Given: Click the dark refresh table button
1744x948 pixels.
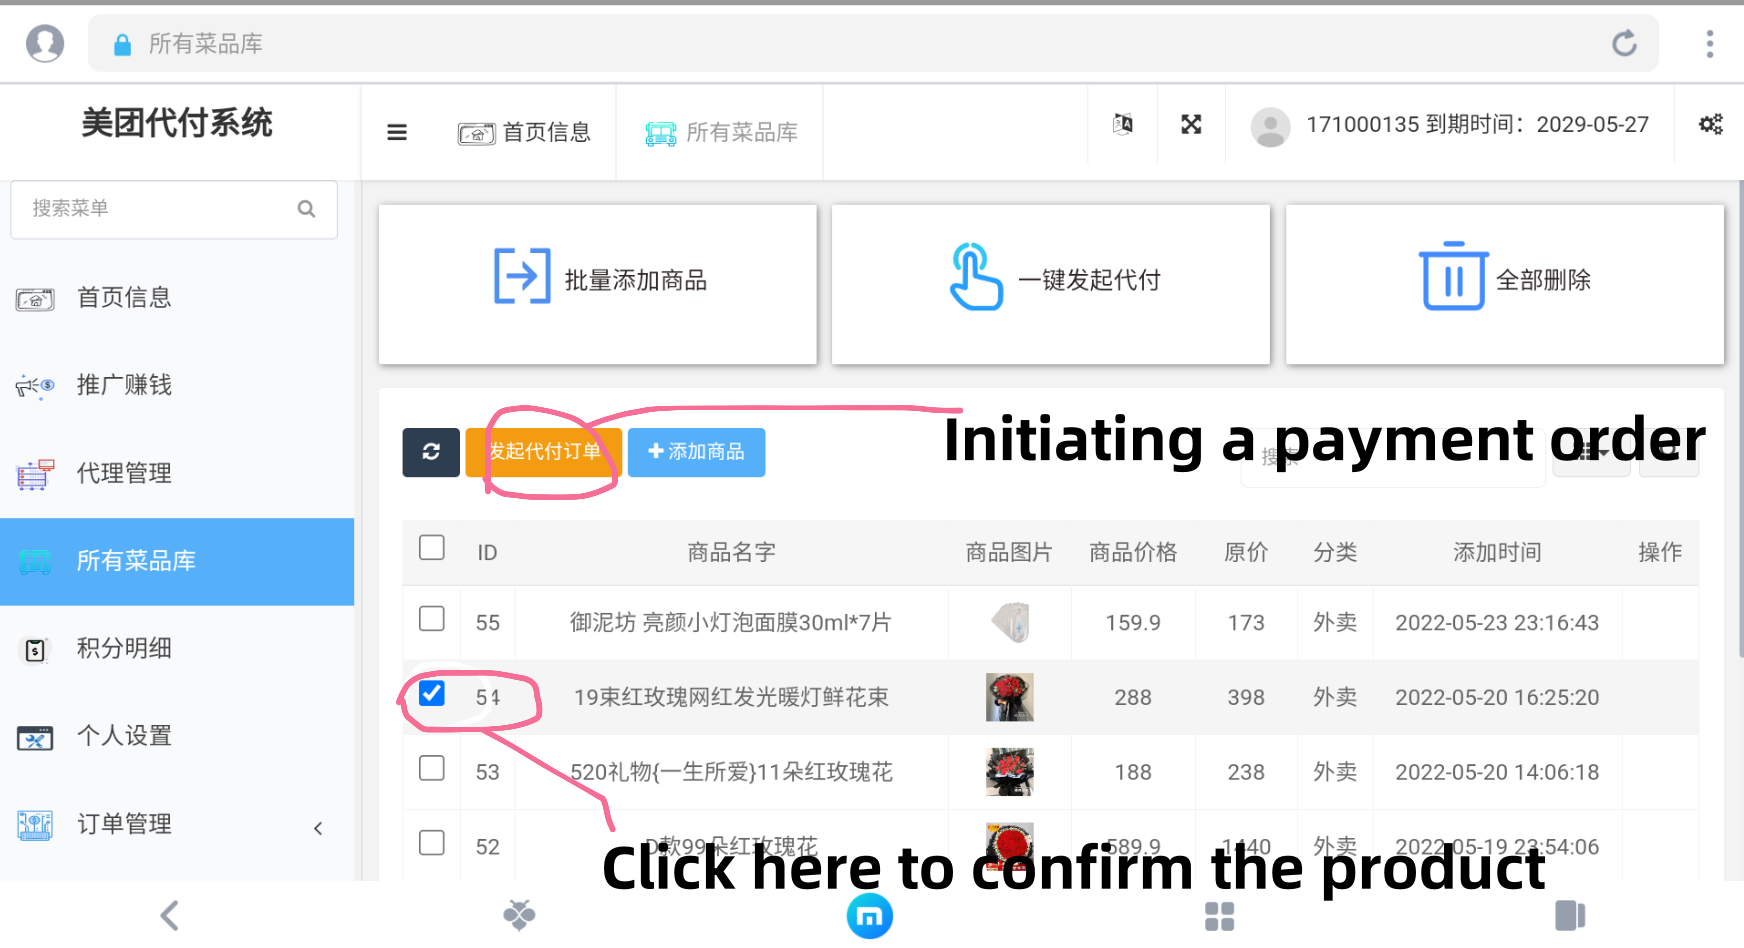Looking at the screenshot, I should pos(431,452).
